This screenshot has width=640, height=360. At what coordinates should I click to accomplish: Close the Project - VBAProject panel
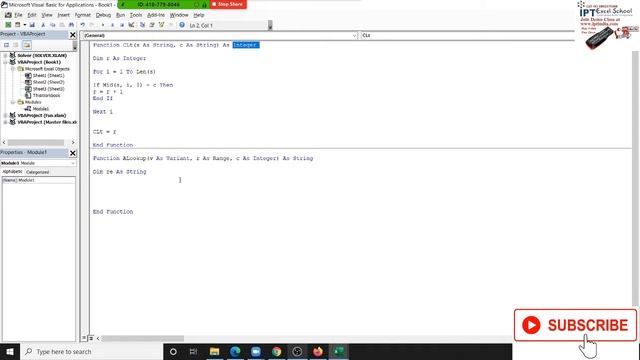point(73,35)
